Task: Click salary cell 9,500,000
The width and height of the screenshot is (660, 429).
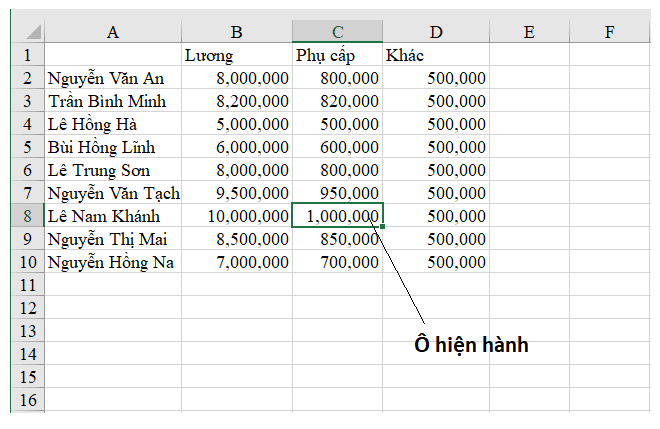Action: coord(237,193)
